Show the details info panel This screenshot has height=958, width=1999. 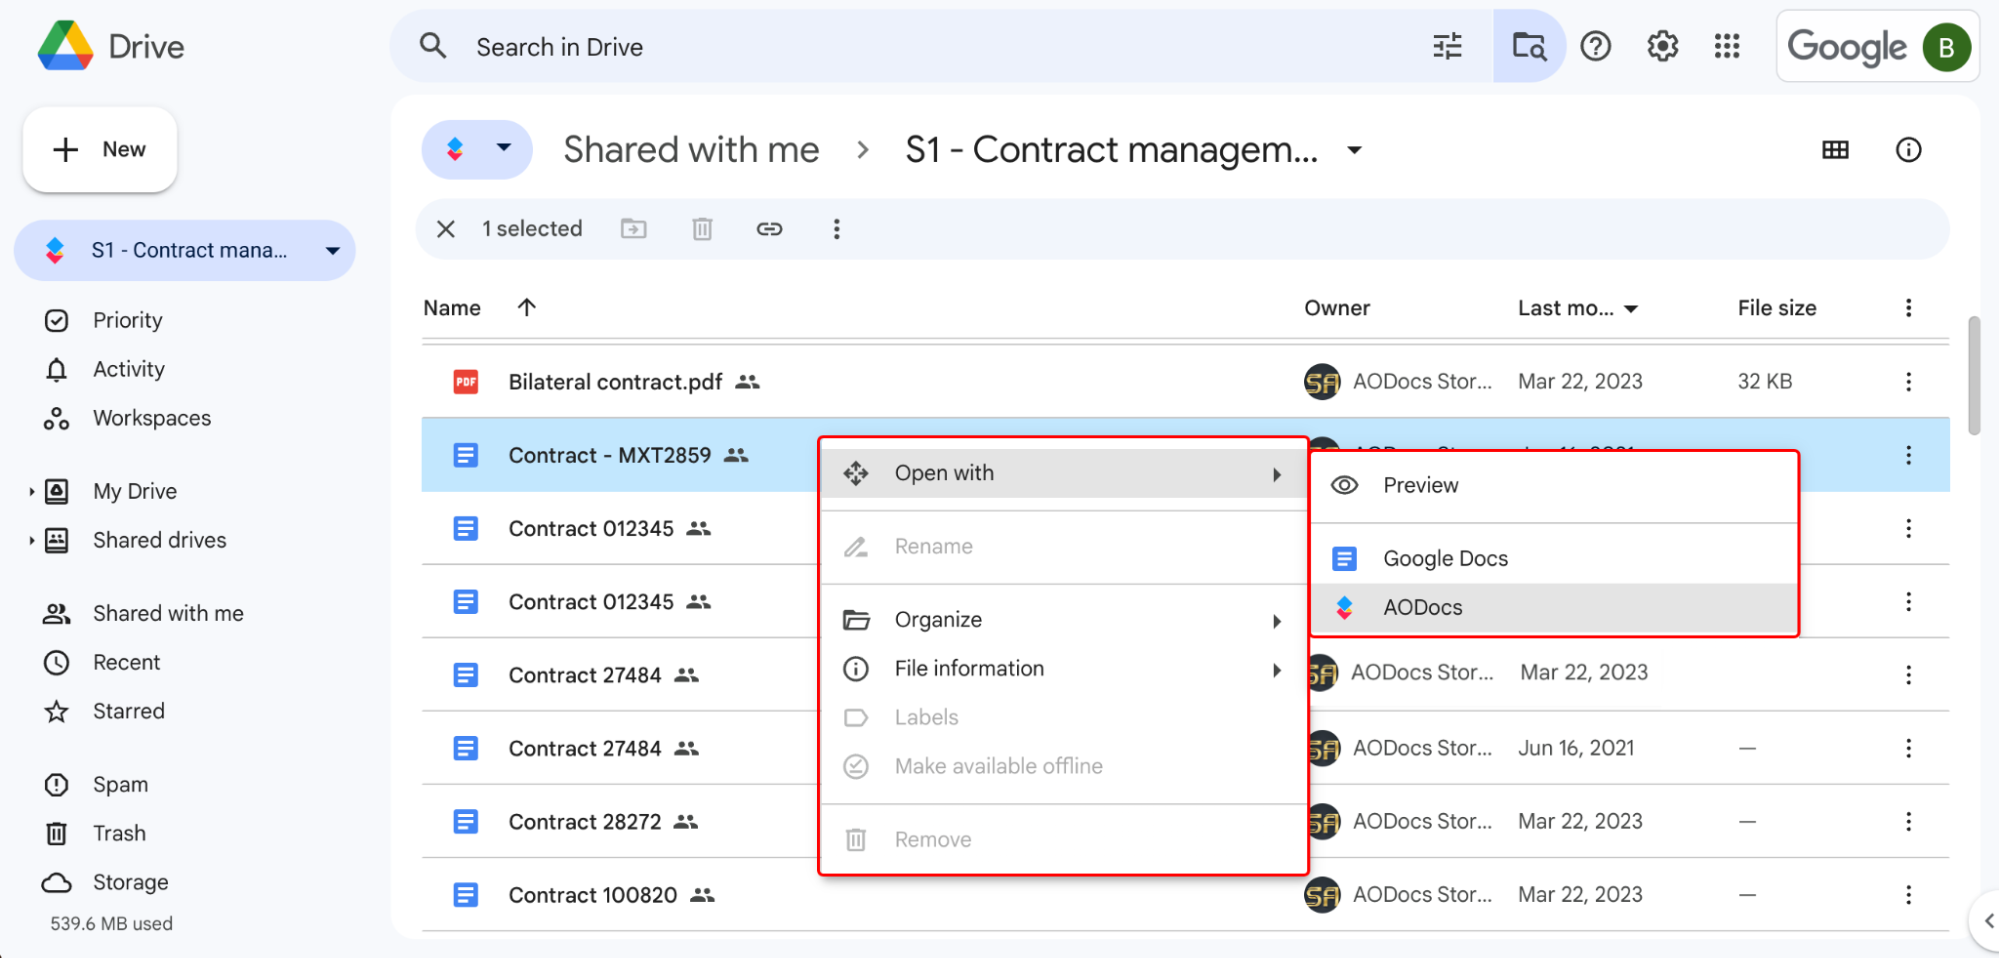1908,150
